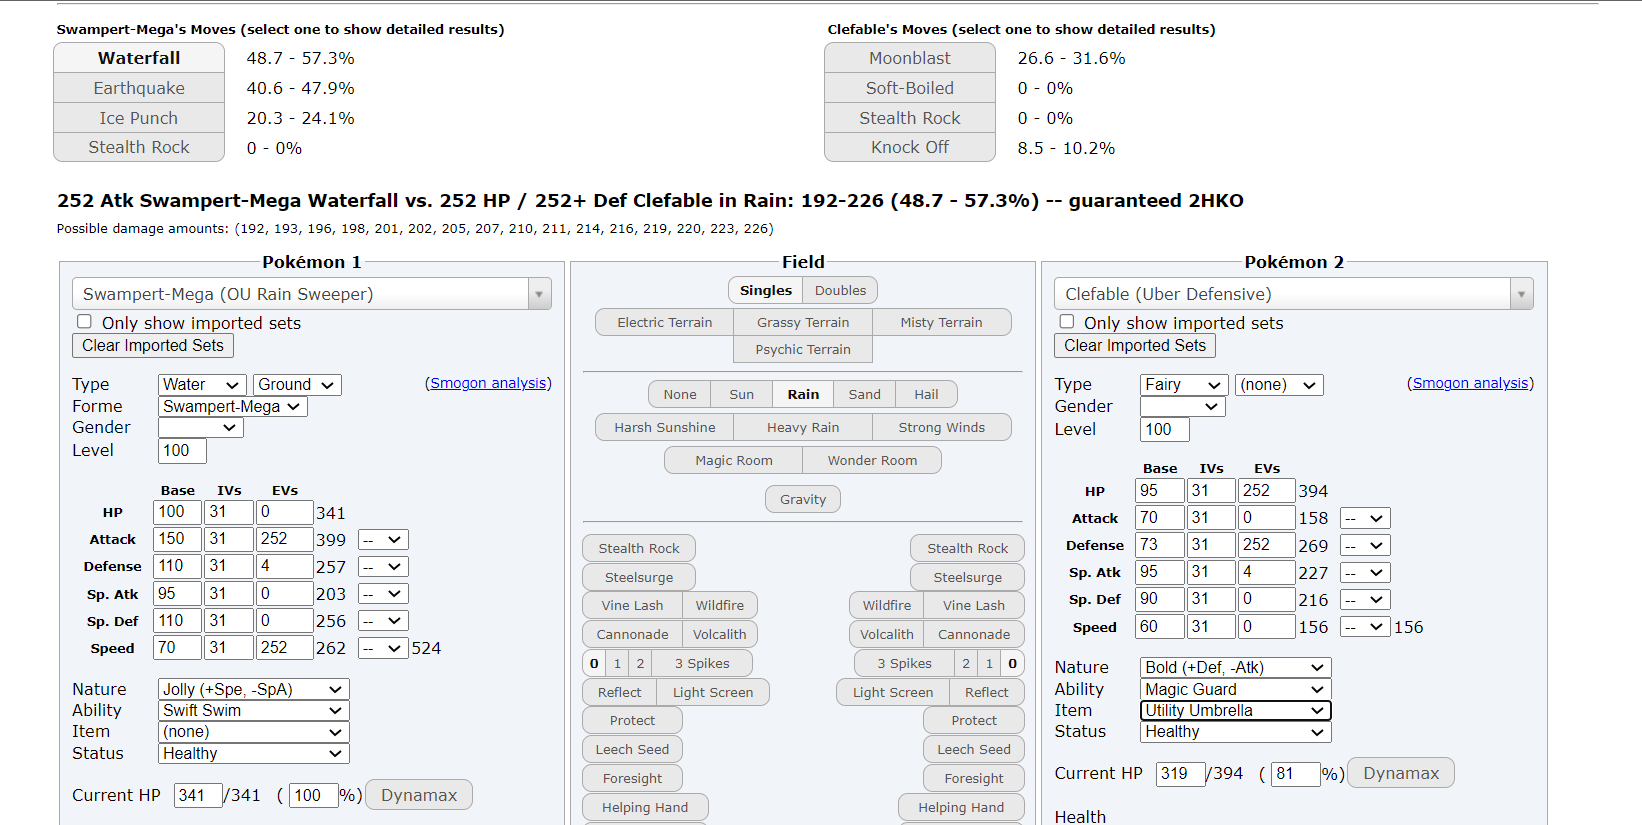This screenshot has width=1642, height=825.
Task: Check Pokémon 2 'Only show imported sets'
Action: (x=1067, y=322)
